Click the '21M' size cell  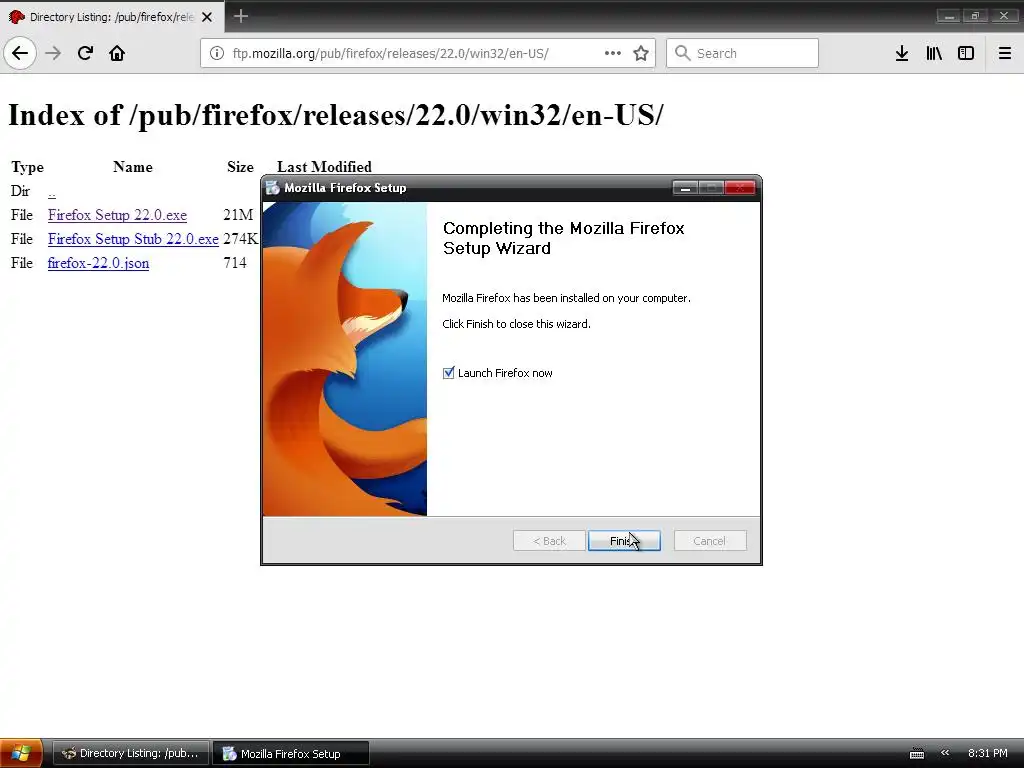tap(238, 215)
